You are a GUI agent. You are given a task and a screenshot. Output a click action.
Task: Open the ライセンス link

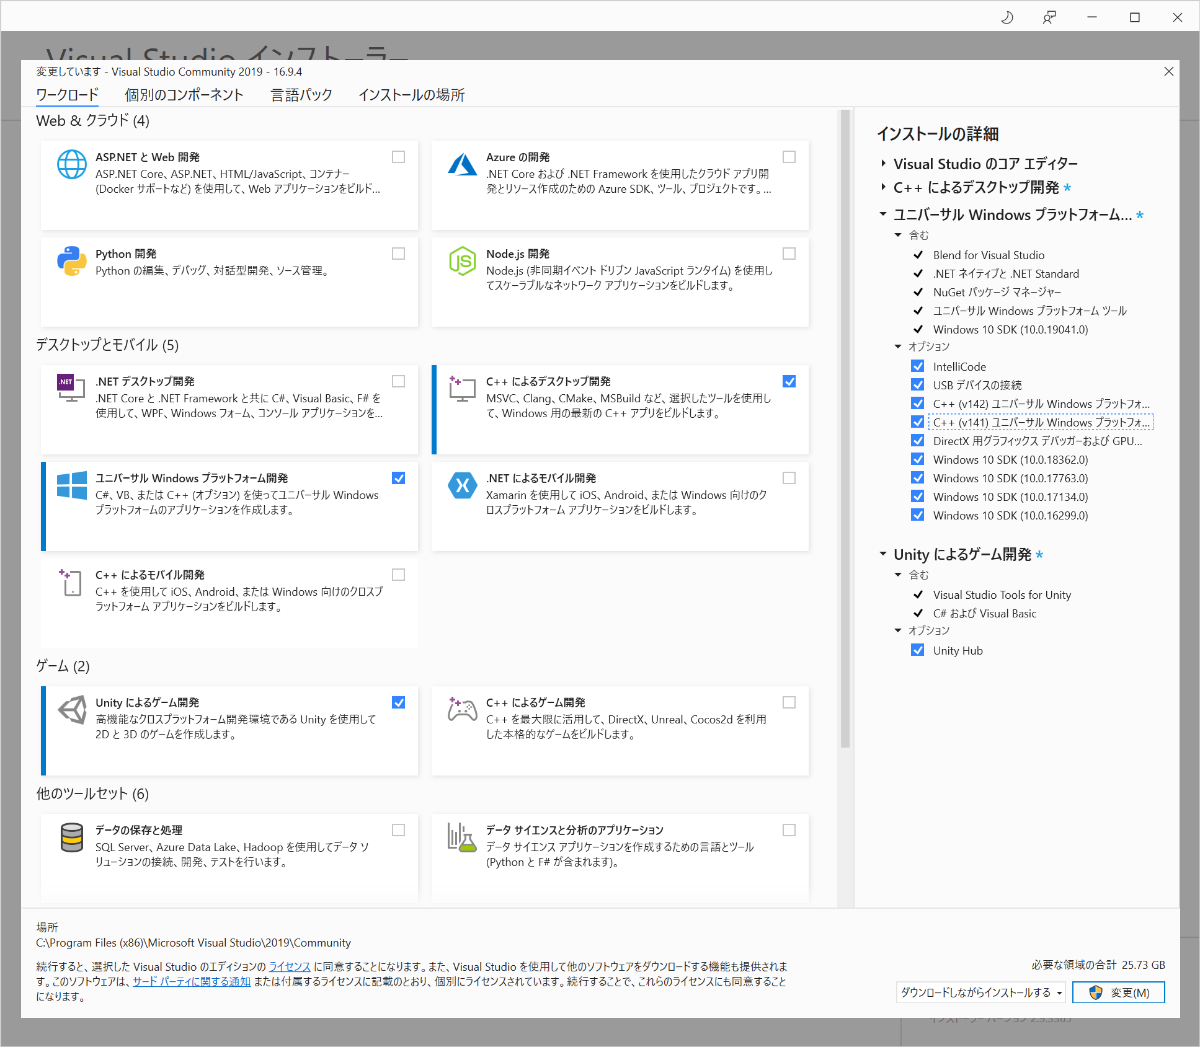click(x=290, y=967)
